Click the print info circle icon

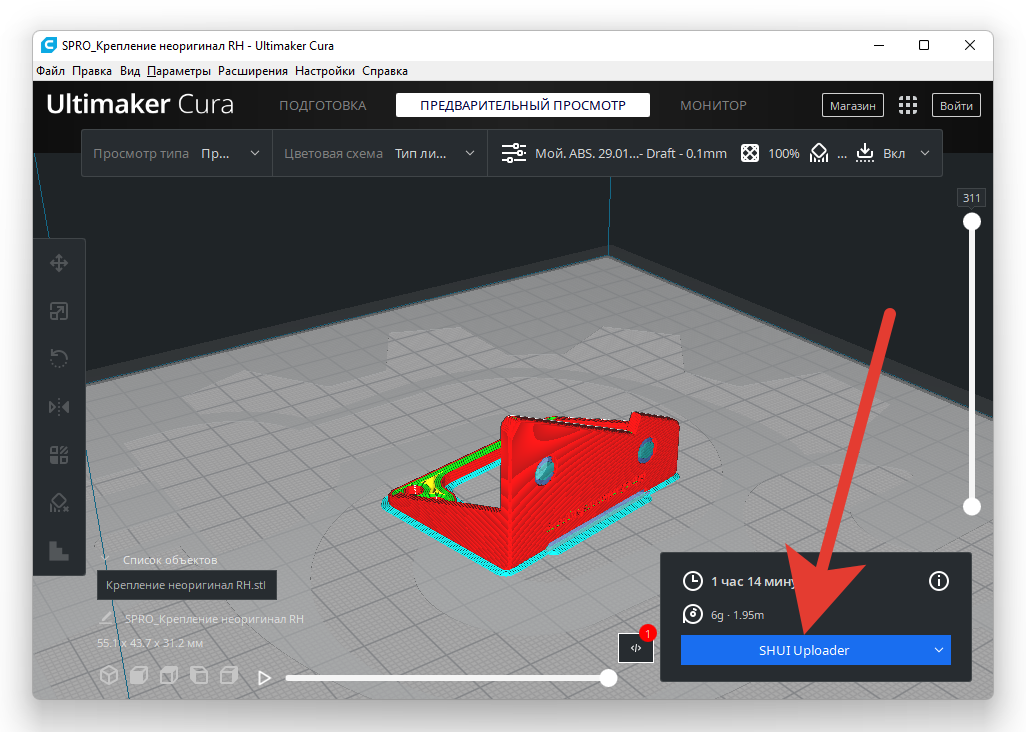[938, 581]
